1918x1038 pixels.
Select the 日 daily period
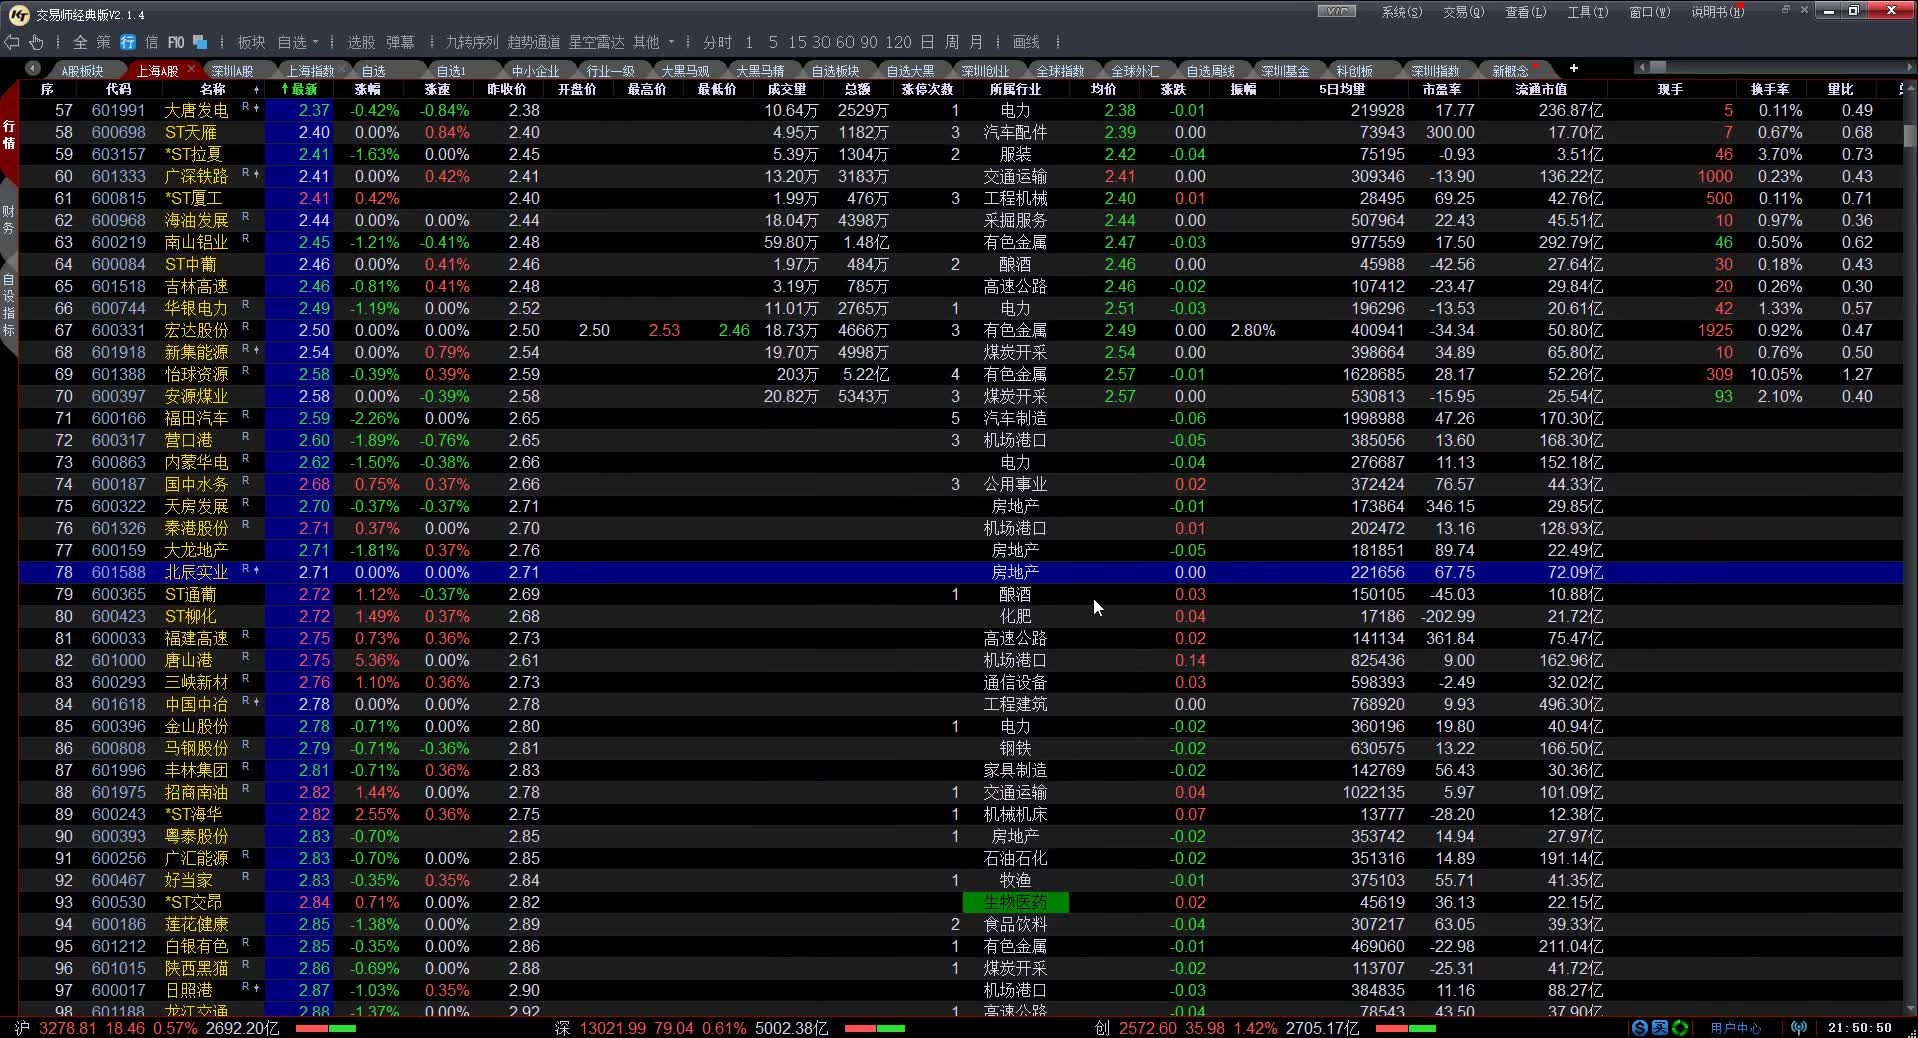[927, 42]
